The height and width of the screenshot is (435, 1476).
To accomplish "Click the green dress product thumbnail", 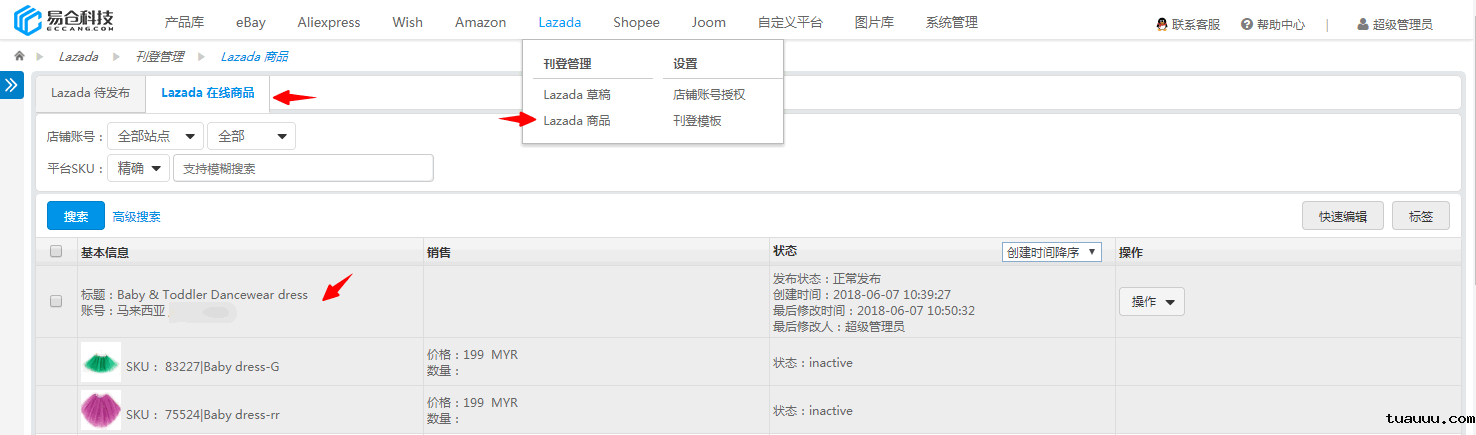I will click(x=100, y=362).
